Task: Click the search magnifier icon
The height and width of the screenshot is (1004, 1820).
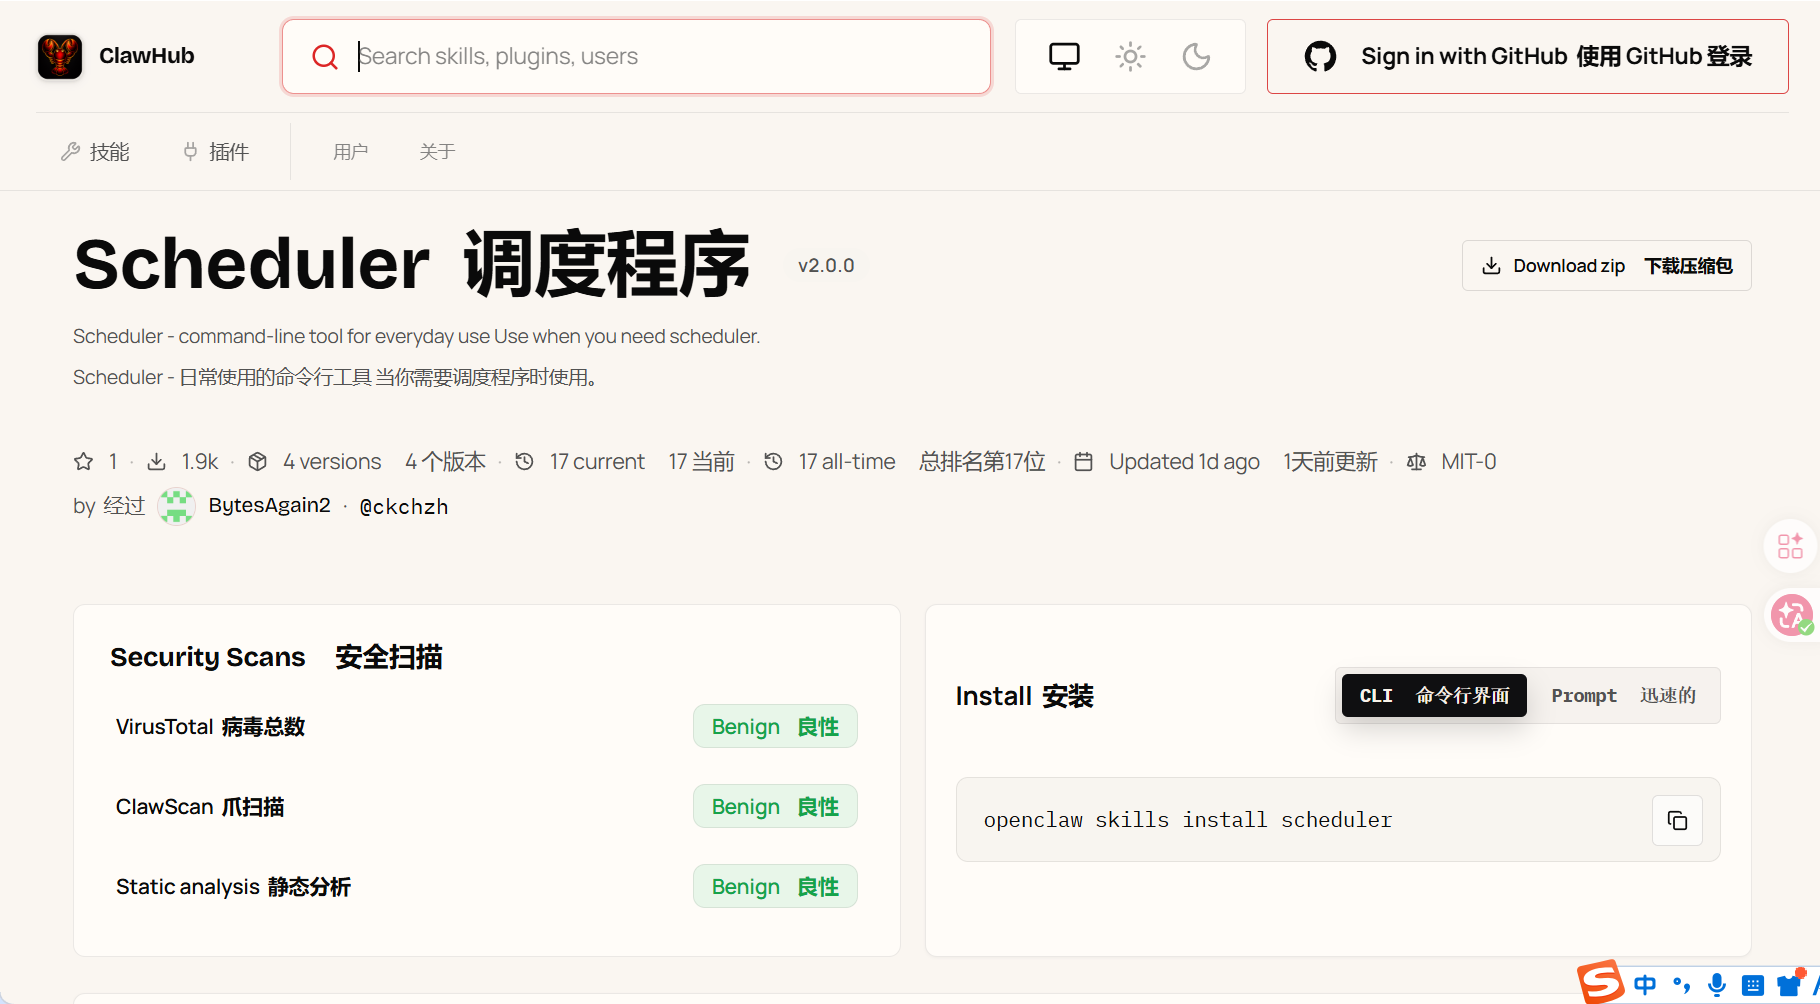Action: (325, 56)
